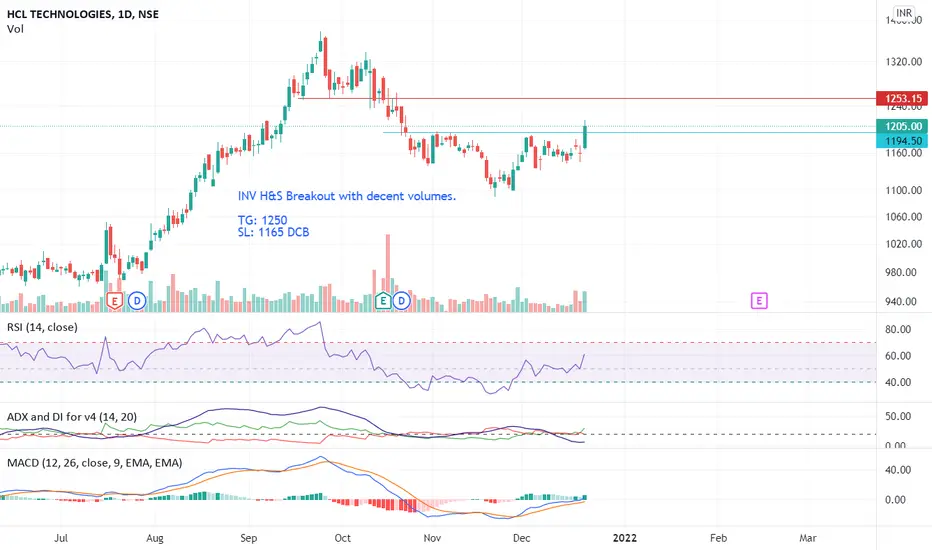This screenshot has height=550, width=932.
Task: Select the TG: 1250 annotation text
Action: [263, 220]
